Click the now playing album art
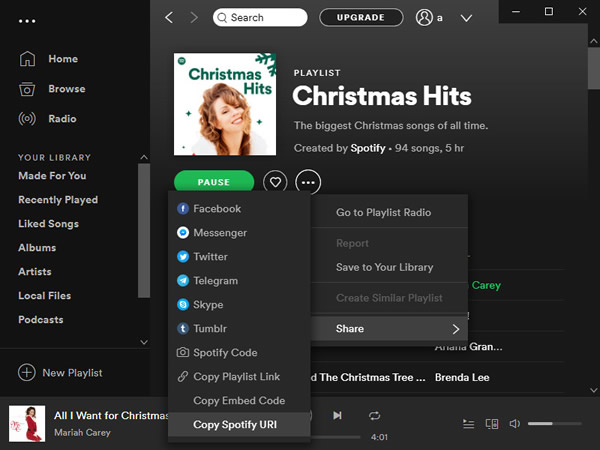Image resolution: width=600 pixels, height=450 pixels. [x=27, y=424]
